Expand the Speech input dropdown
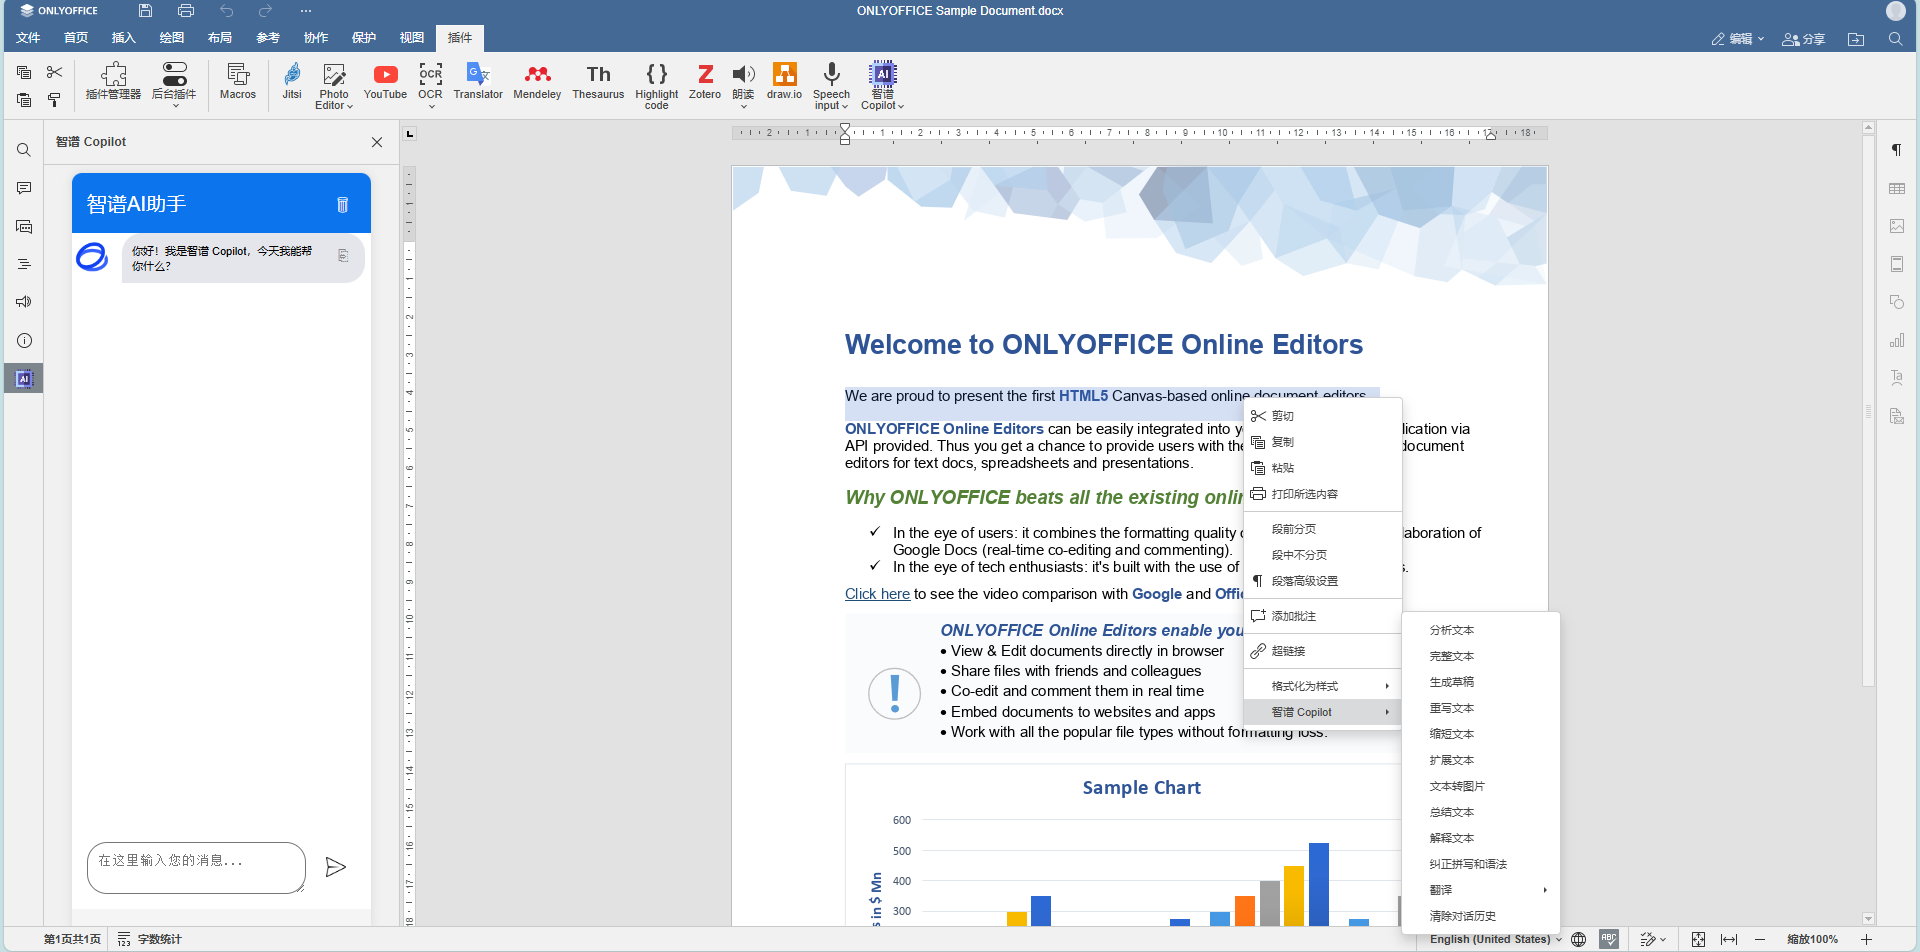This screenshot has width=1920, height=952. pos(845,106)
